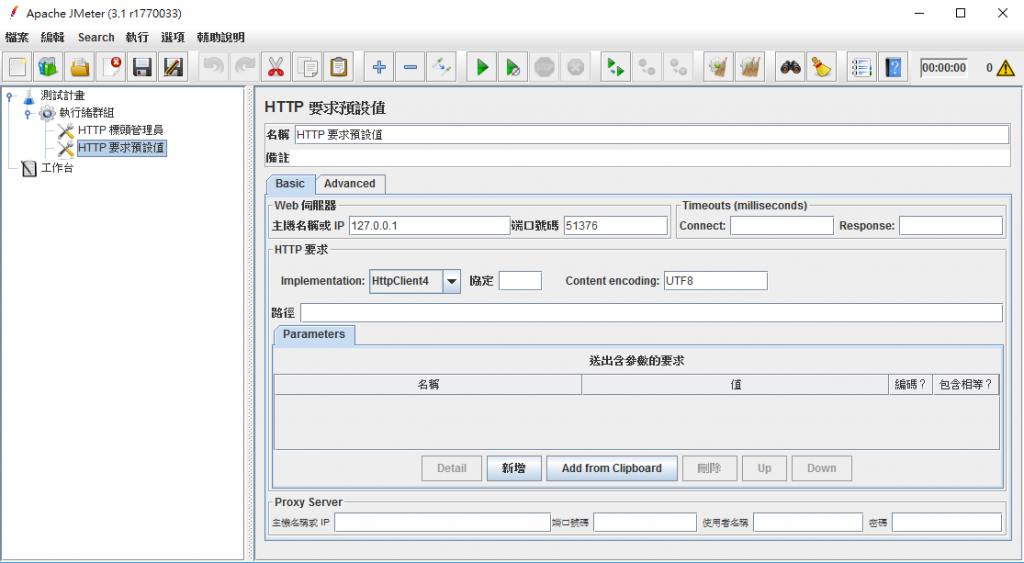Click the 協定 protocol input field
Image resolution: width=1024 pixels, height=563 pixels.
coord(520,282)
